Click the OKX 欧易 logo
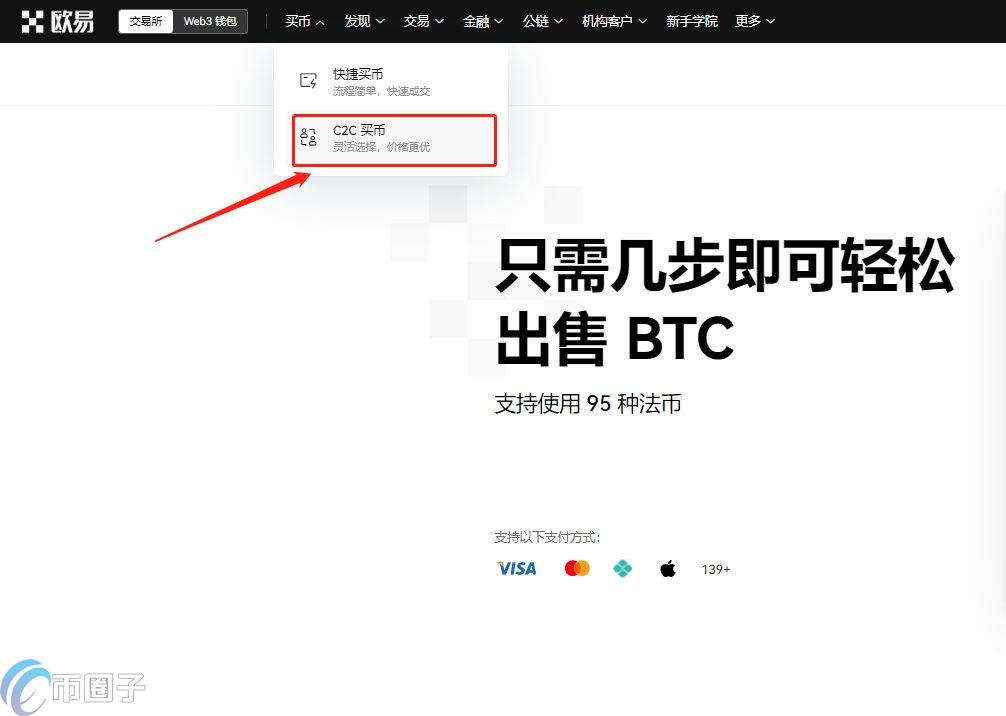The width and height of the screenshot is (1006, 716). pos(58,21)
